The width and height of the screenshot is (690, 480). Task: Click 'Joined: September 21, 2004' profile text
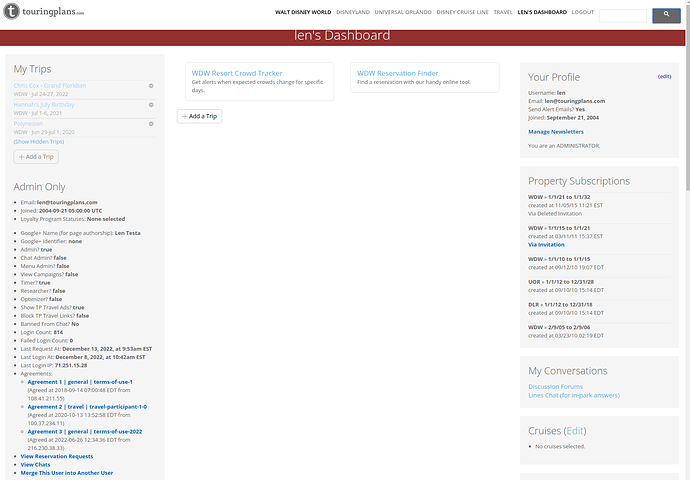(563, 118)
